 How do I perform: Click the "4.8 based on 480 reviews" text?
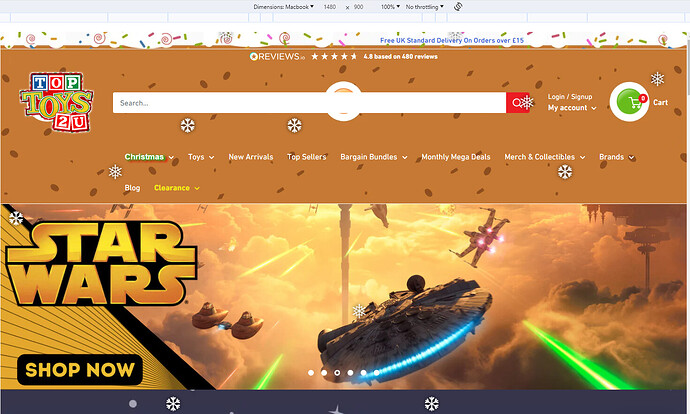pos(400,56)
